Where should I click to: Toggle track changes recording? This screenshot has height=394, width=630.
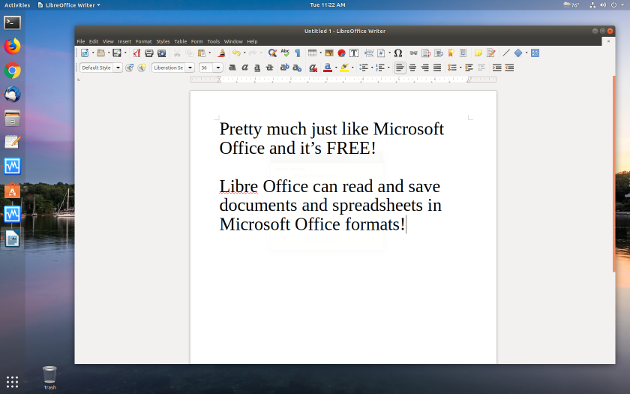click(x=491, y=53)
